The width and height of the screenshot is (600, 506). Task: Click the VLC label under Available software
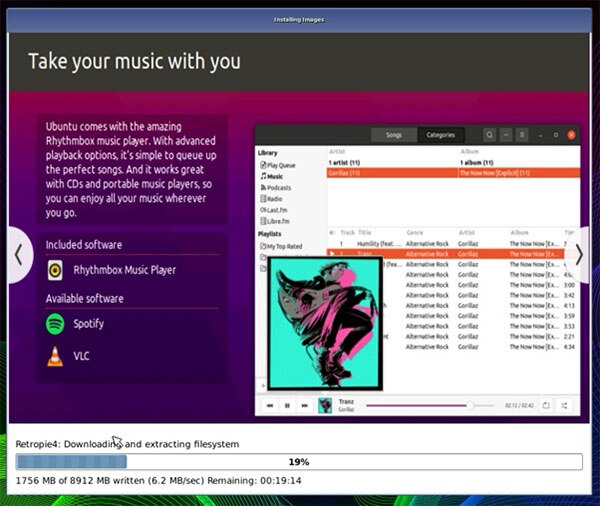pos(81,356)
